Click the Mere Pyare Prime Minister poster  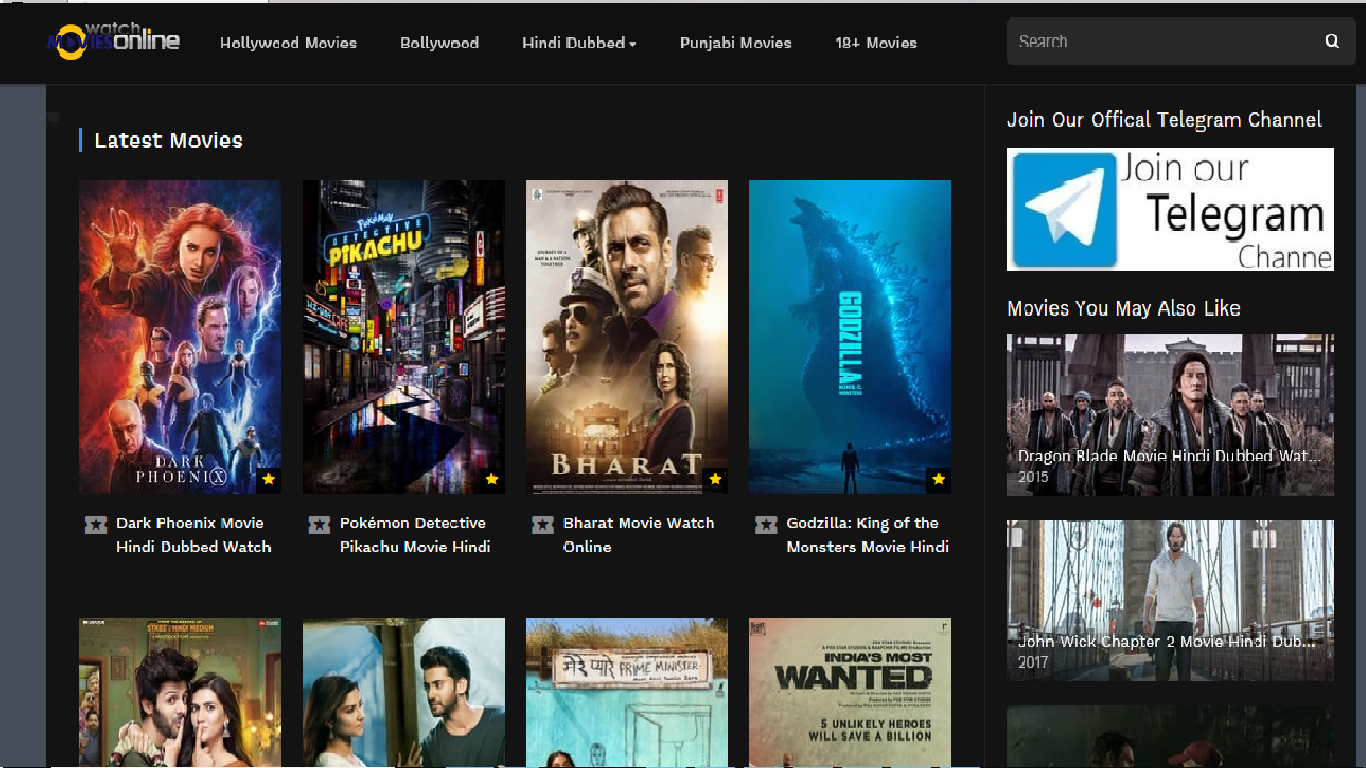tap(627, 692)
